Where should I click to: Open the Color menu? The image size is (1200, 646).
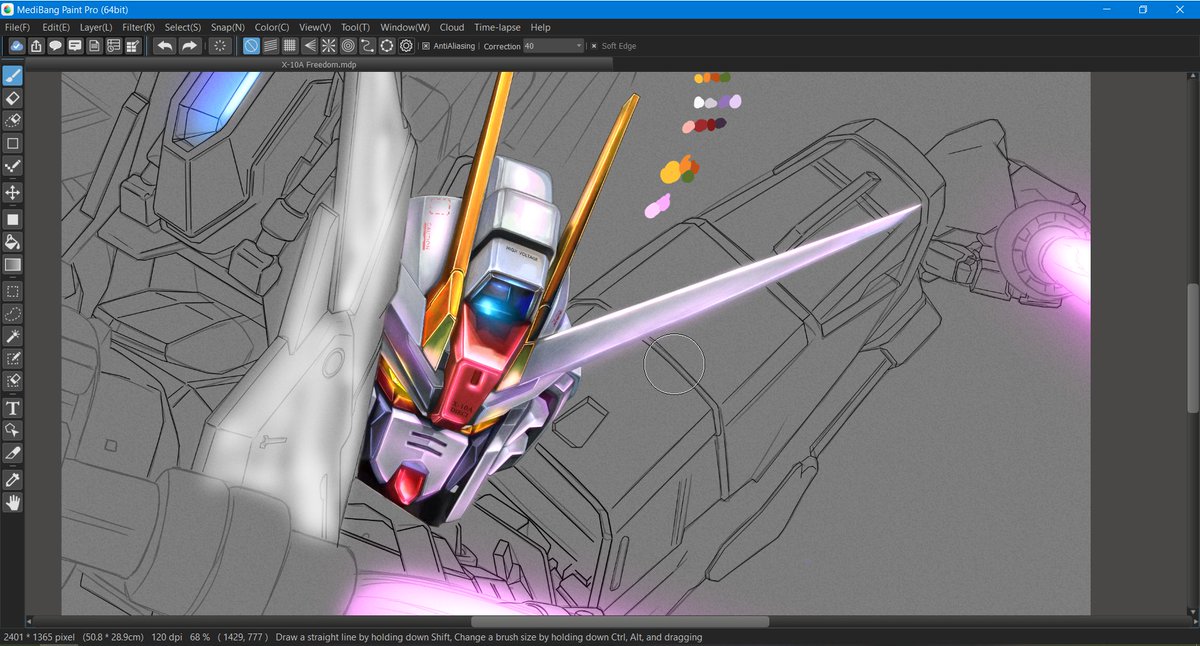click(x=272, y=27)
